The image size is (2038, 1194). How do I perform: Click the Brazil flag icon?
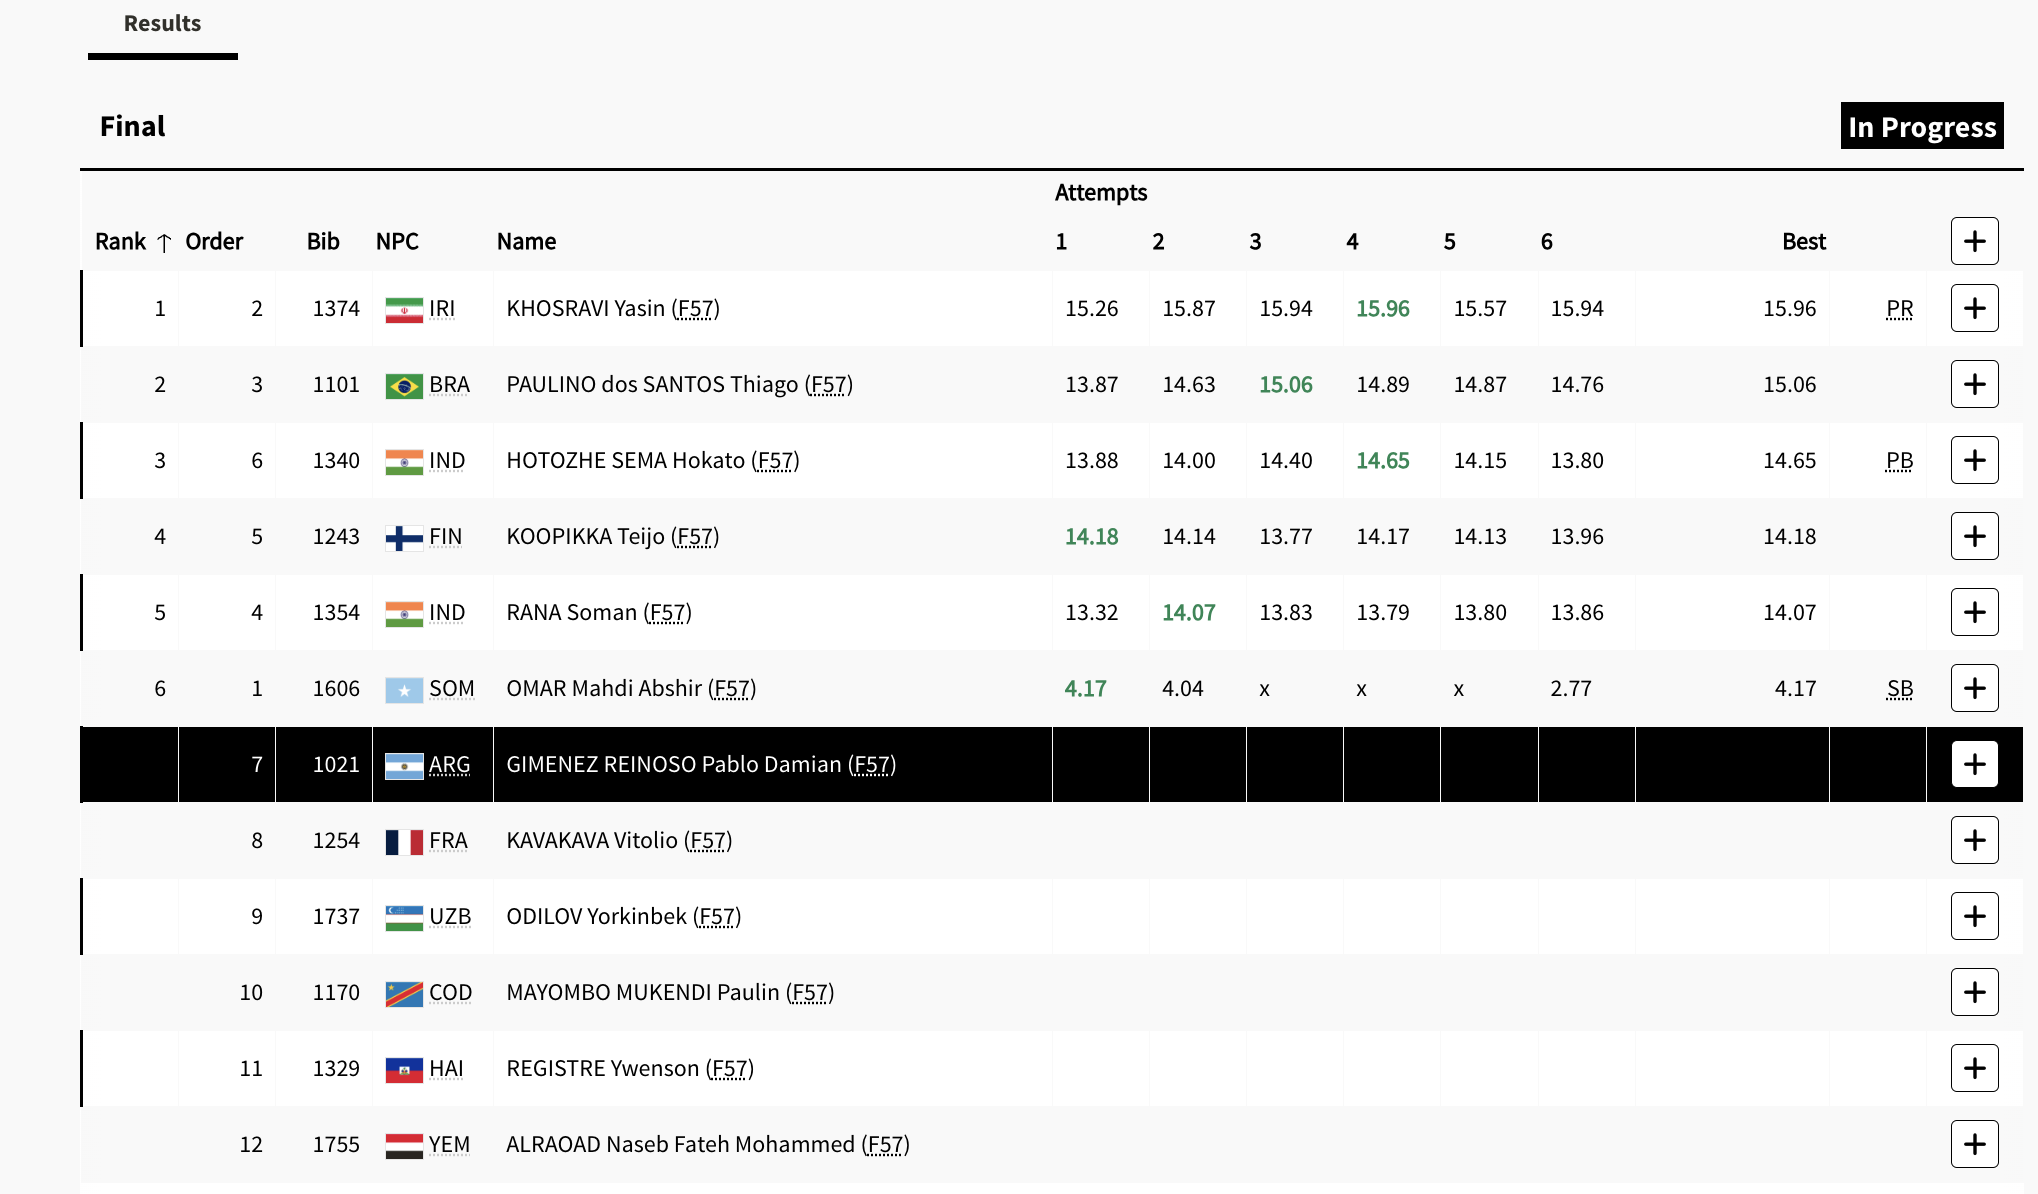(404, 386)
